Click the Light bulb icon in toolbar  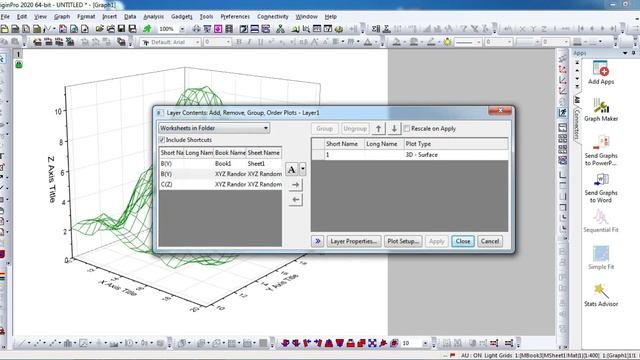click(x=447, y=42)
